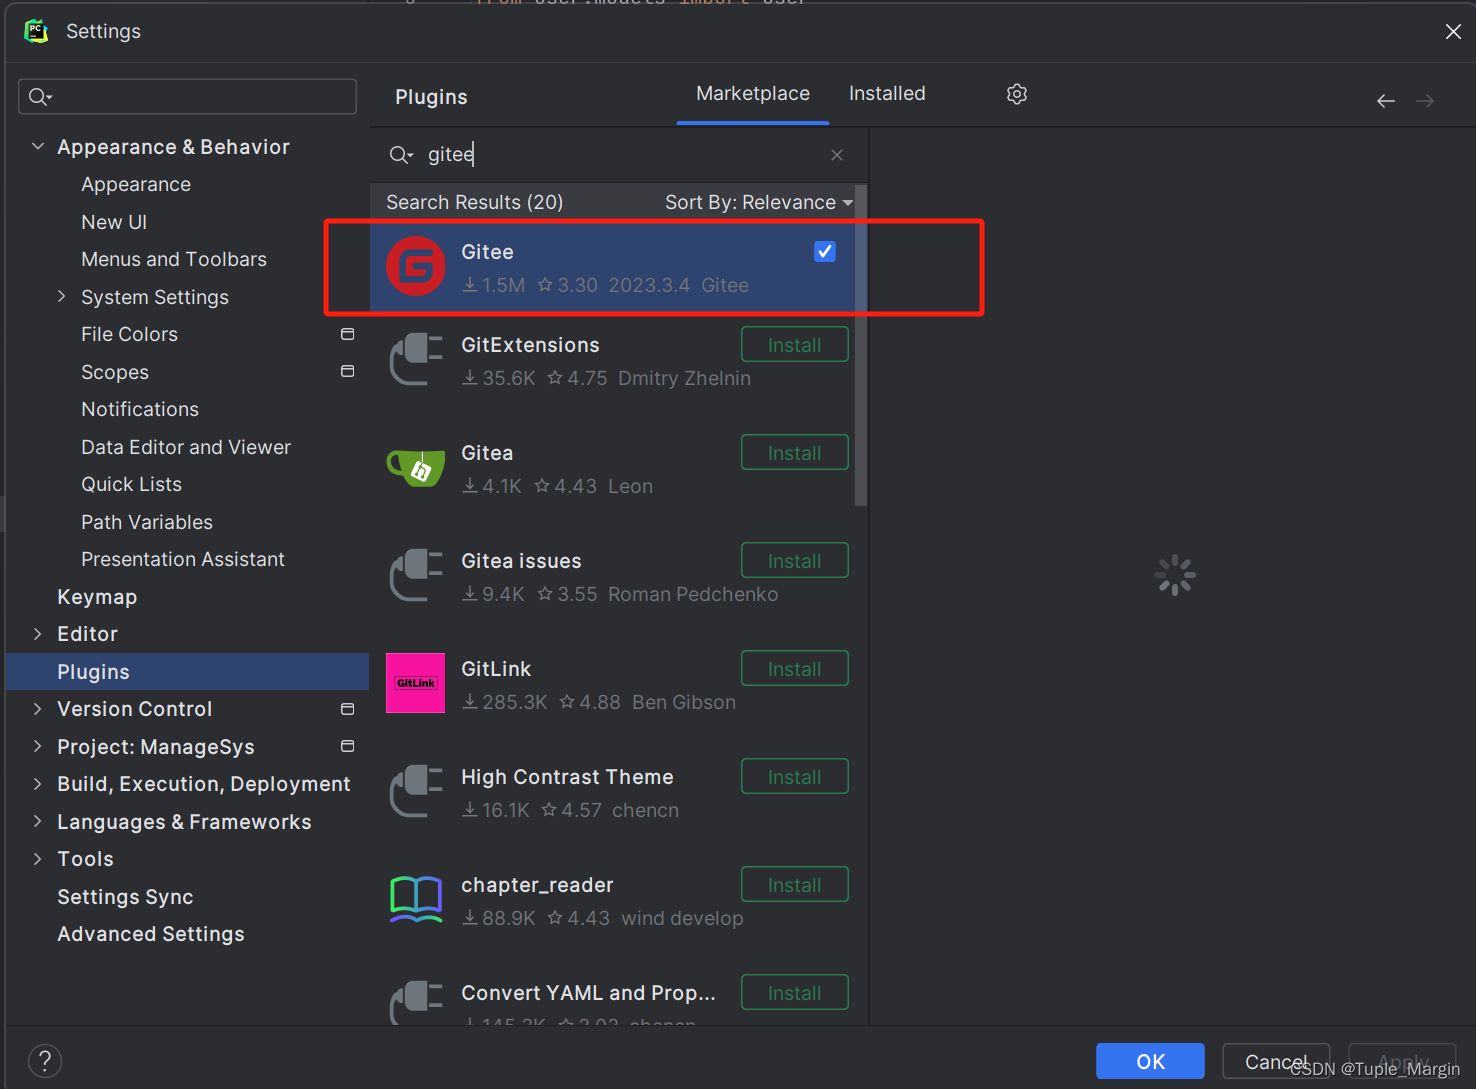Select the Data Editor and Viewer item

pos(186,447)
